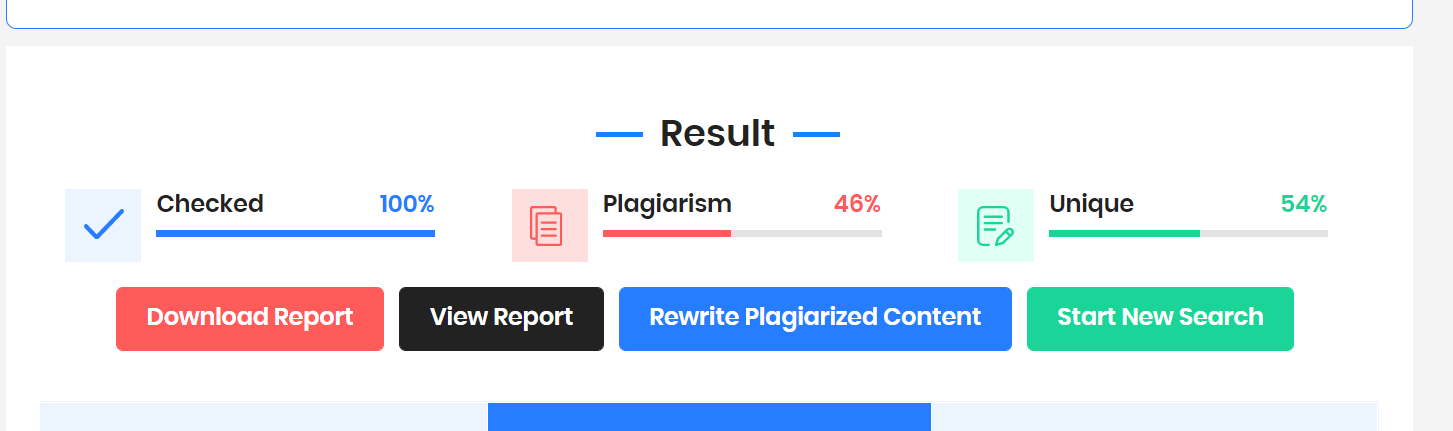Open View Report
The image size is (1453, 431).
pyautogui.click(x=501, y=319)
